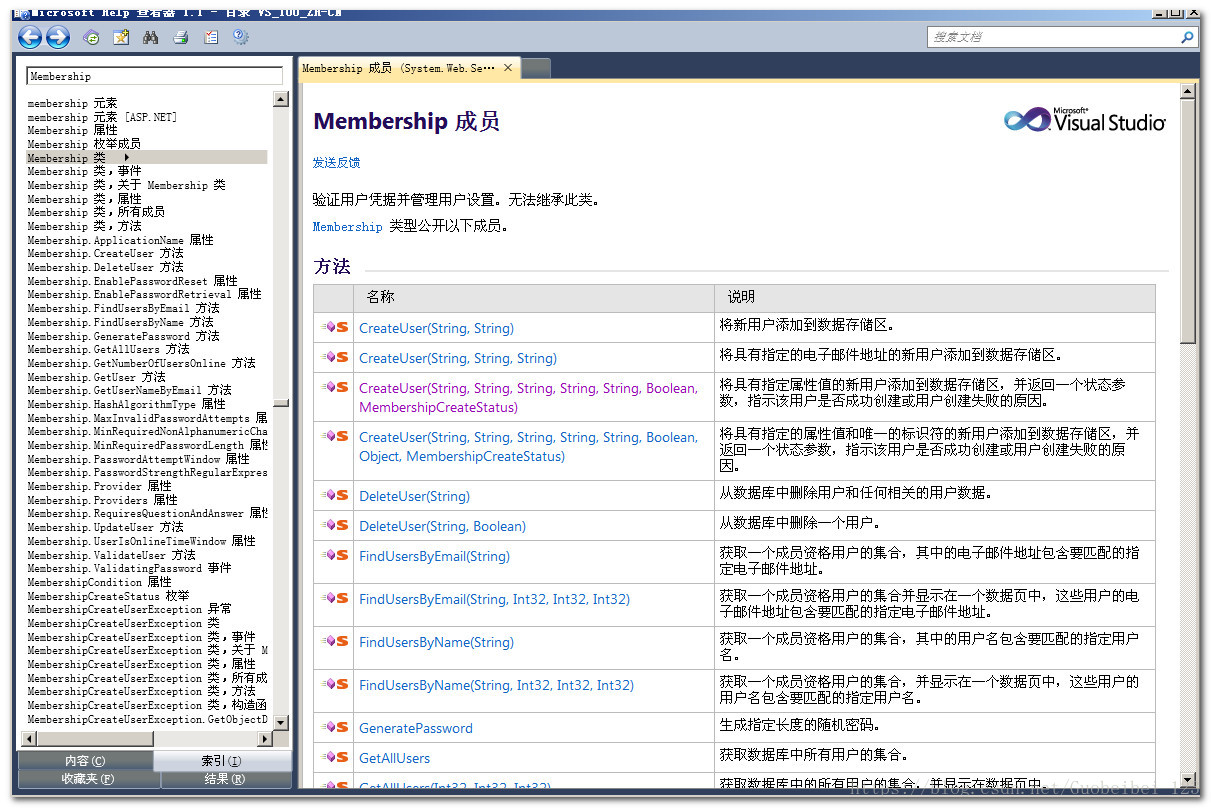Image resolution: width=1211 pixels, height=808 pixels.
Task: Switch to the 索引(I) index tab
Action: point(222,761)
